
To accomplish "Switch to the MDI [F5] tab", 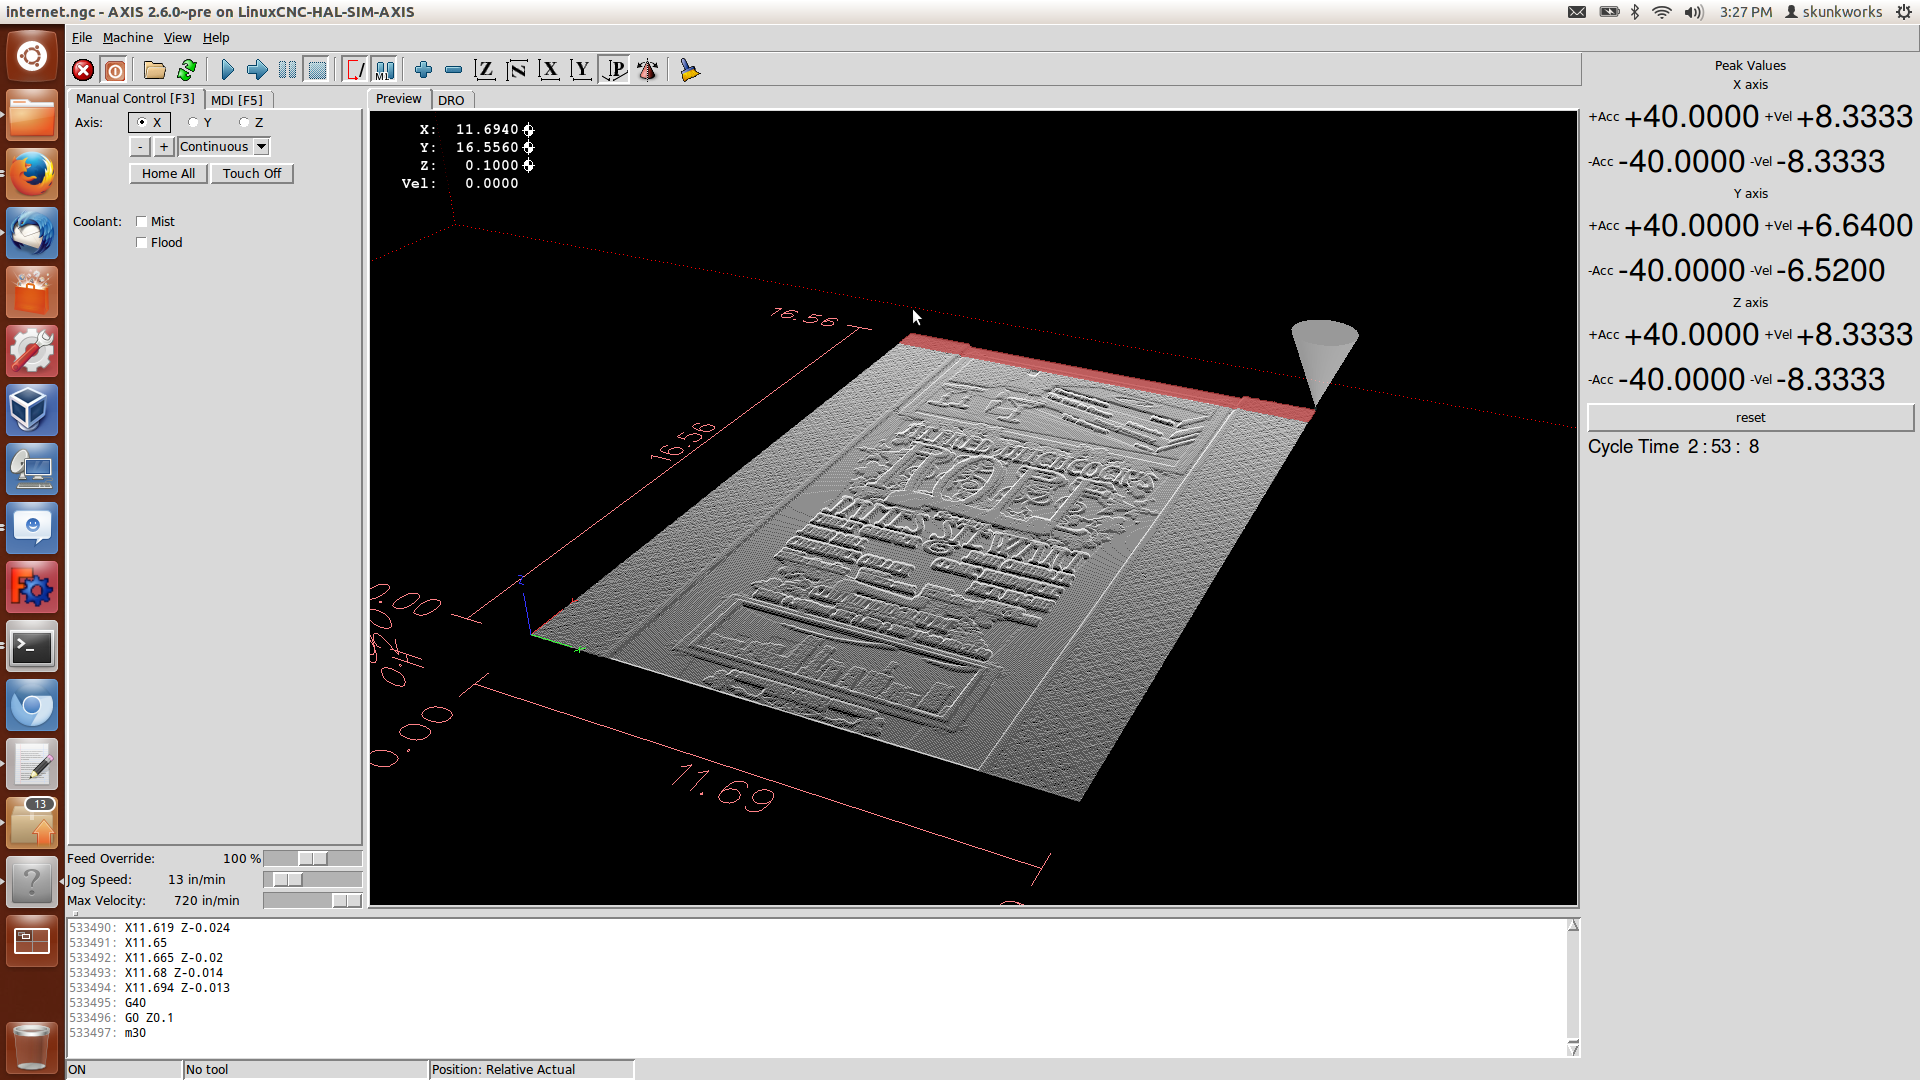I will (x=237, y=100).
